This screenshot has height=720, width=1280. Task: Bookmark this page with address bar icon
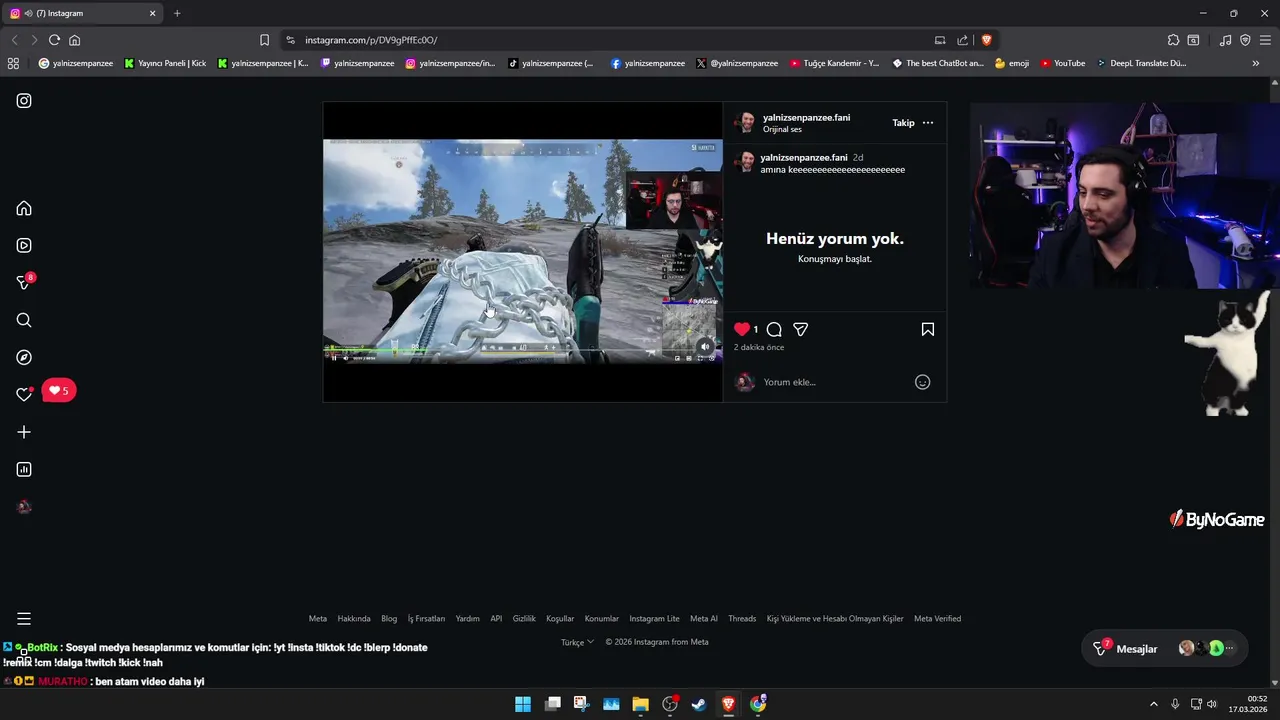(x=264, y=40)
